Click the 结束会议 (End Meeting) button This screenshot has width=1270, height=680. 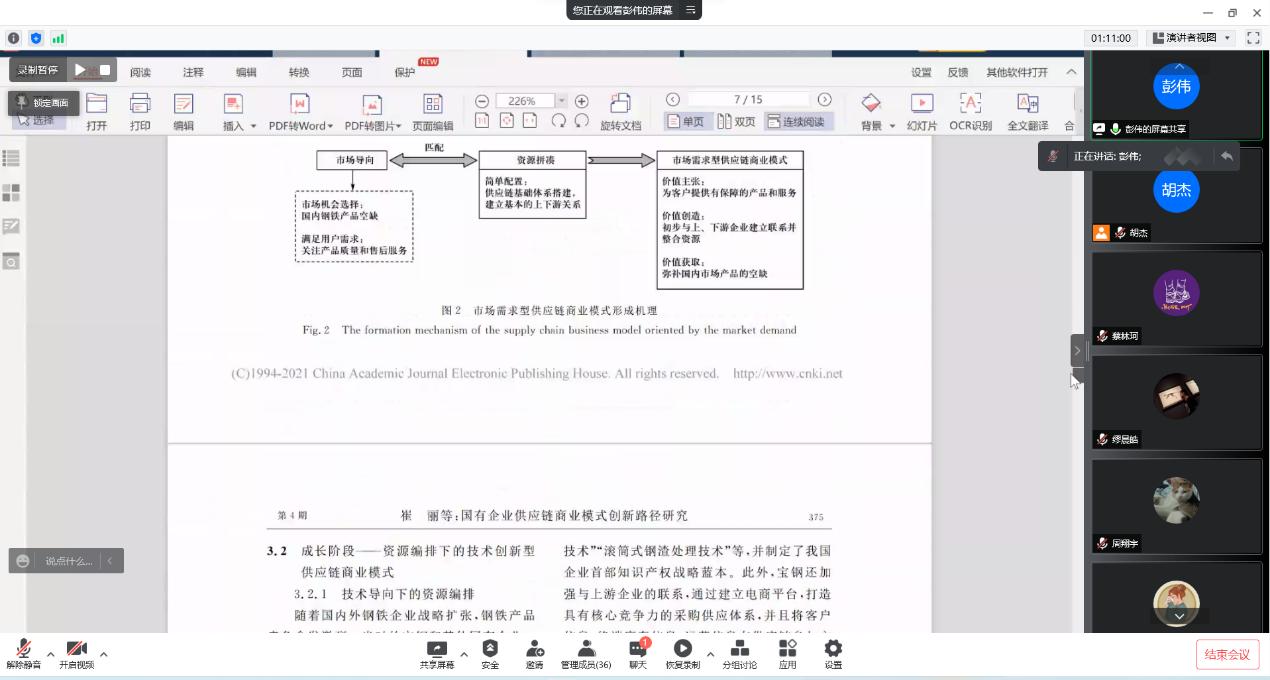(x=1226, y=654)
